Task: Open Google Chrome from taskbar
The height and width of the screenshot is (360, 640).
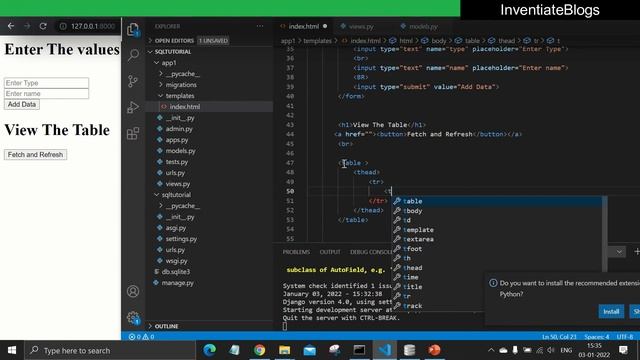Action: (x=260, y=350)
